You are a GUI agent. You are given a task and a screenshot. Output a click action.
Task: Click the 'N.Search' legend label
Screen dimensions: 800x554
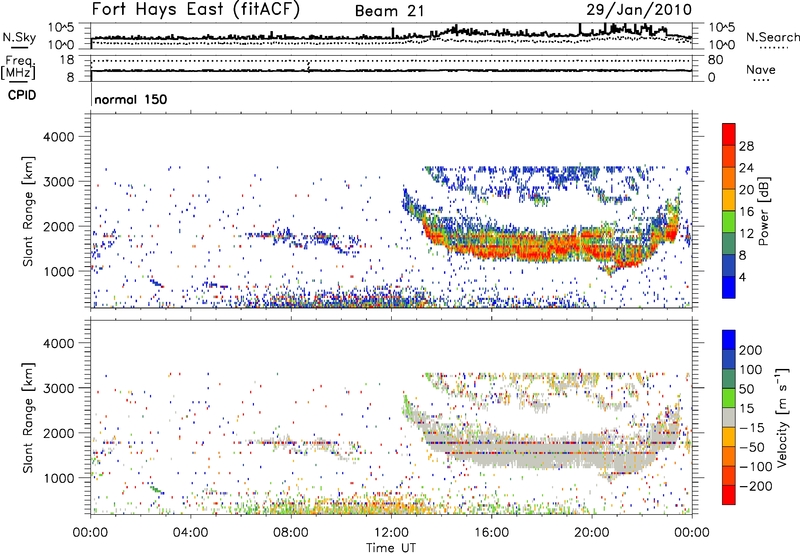pos(772,37)
